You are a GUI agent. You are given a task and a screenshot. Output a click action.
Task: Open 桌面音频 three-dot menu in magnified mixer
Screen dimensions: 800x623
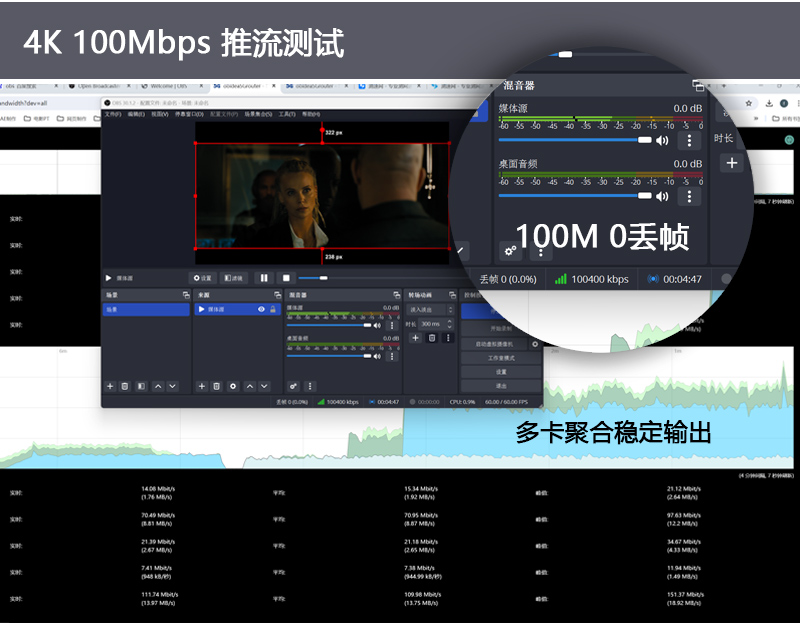[x=691, y=196]
